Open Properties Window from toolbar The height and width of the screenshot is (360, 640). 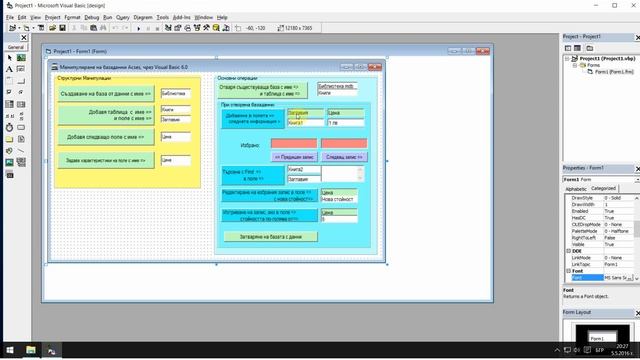[178, 28]
